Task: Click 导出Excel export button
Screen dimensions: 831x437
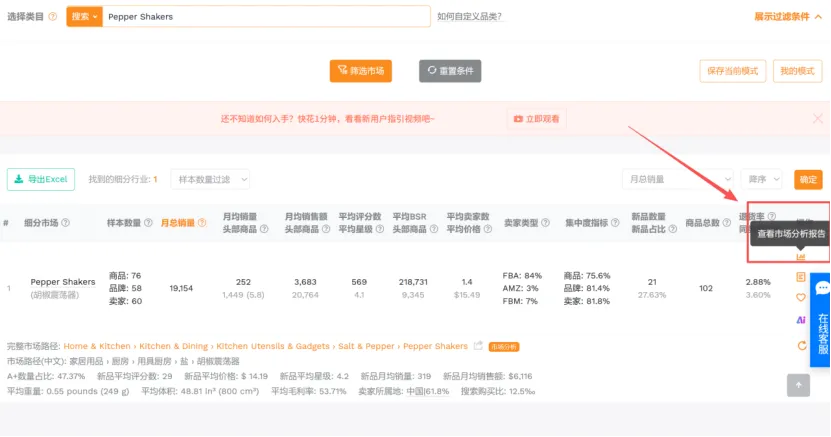Action: (x=41, y=180)
